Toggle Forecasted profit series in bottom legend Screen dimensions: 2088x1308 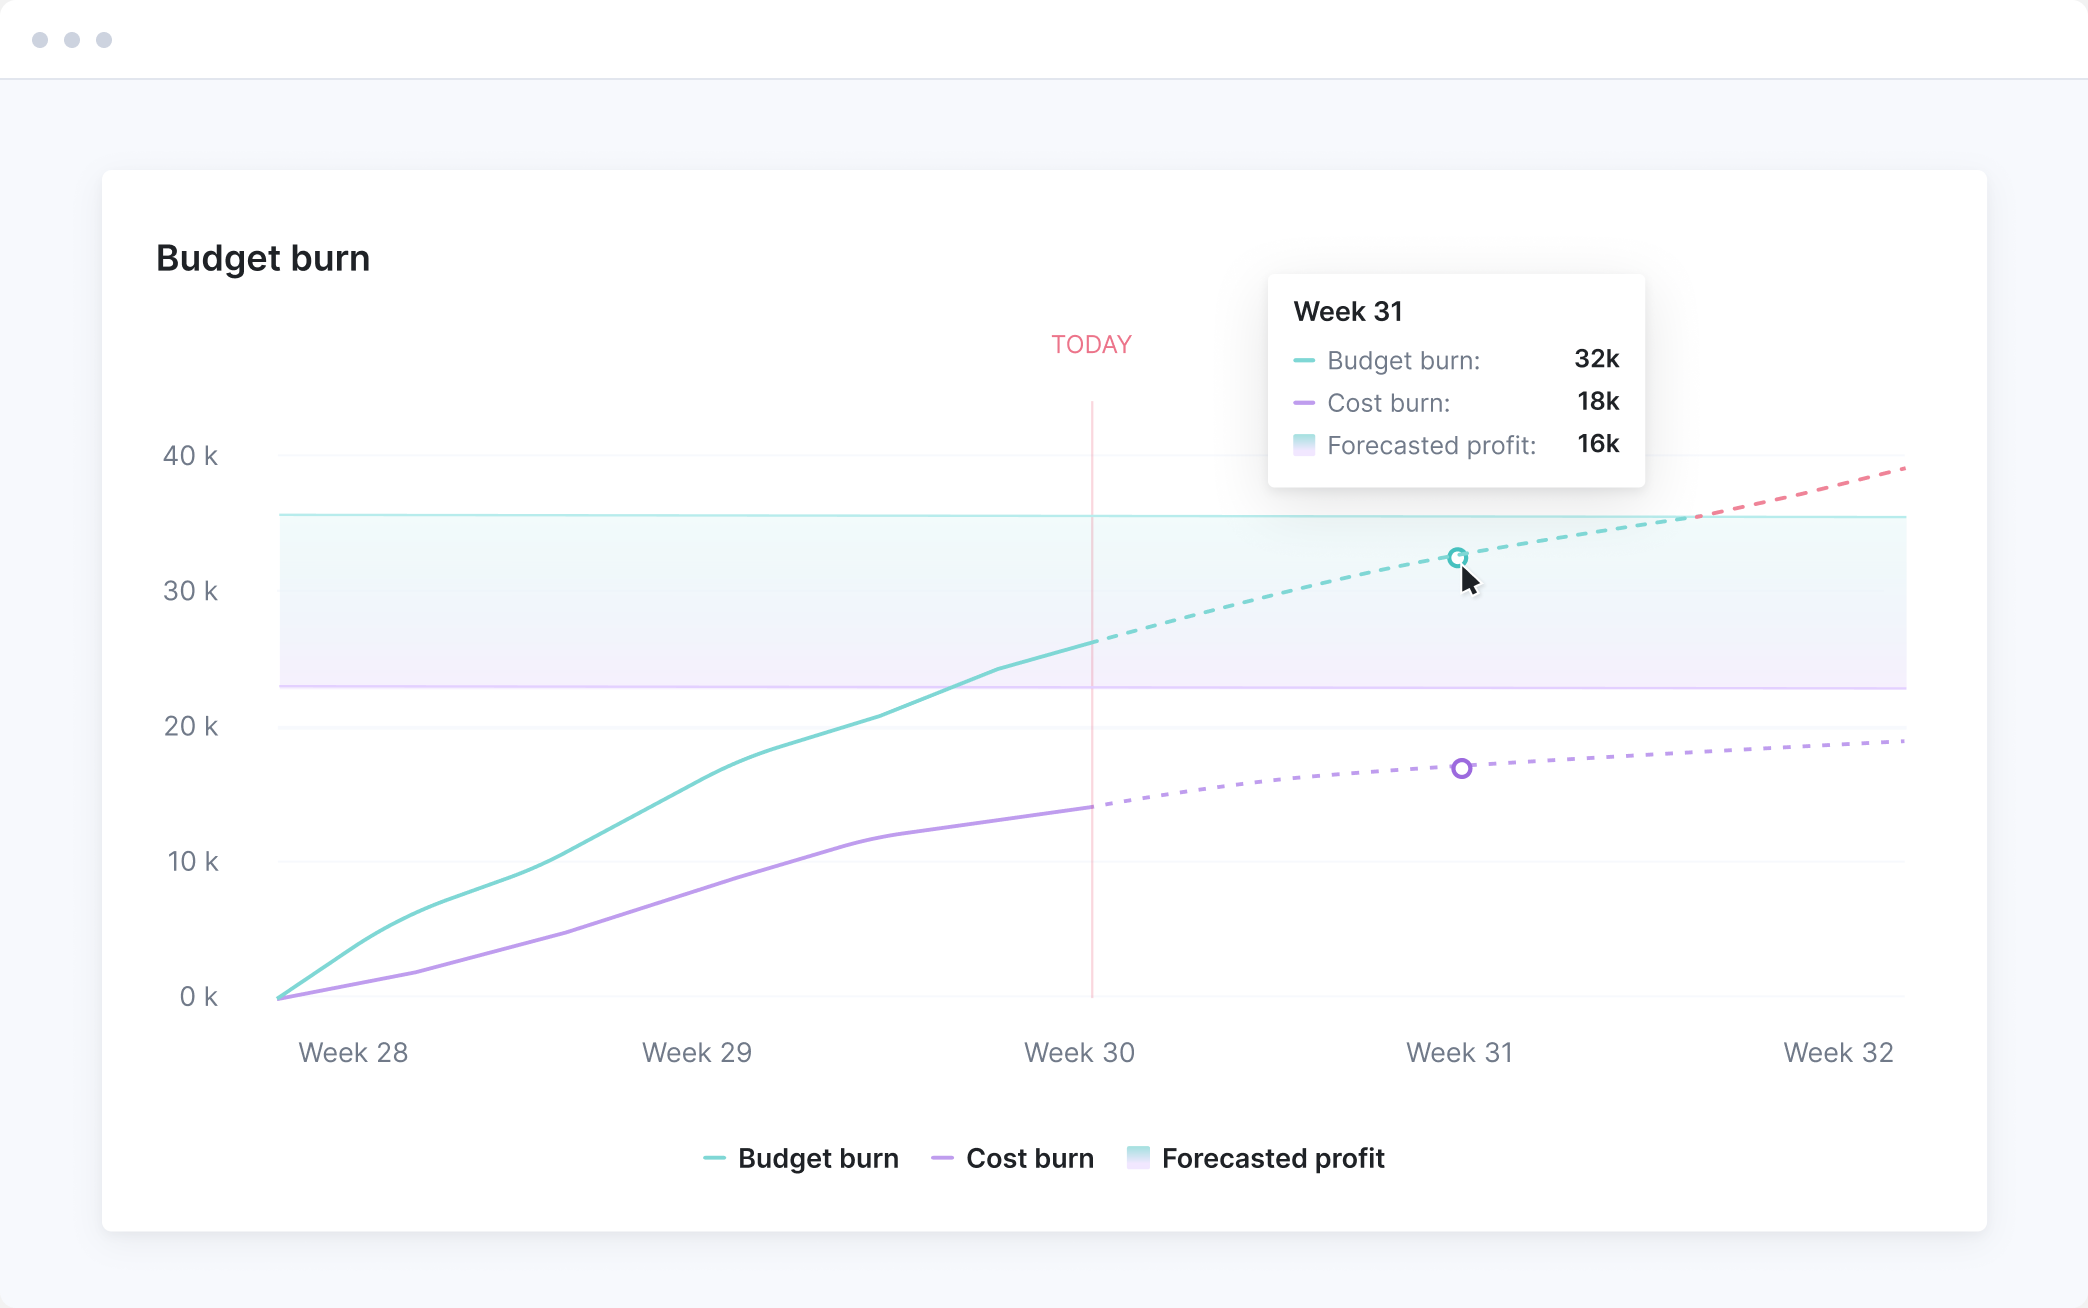(x=1272, y=1158)
